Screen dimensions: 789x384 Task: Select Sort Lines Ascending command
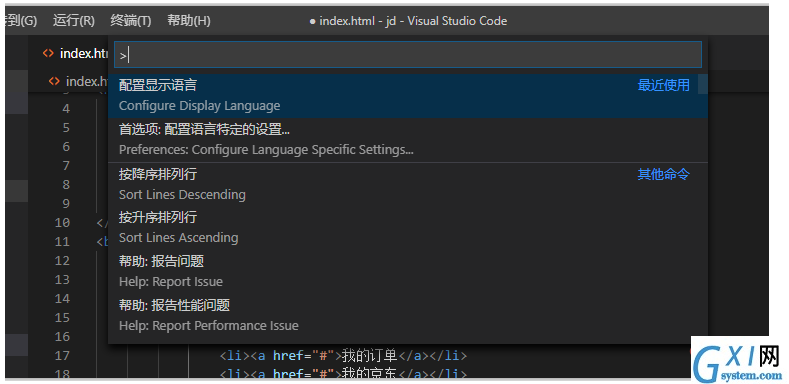(x=408, y=227)
